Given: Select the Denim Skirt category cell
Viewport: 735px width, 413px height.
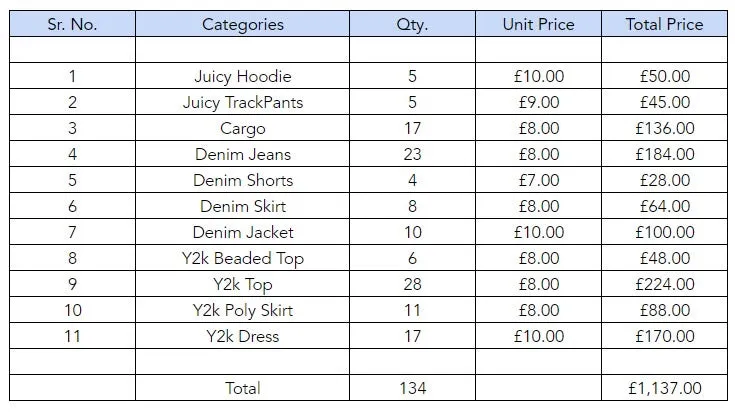Looking at the screenshot, I should click(x=242, y=206).
